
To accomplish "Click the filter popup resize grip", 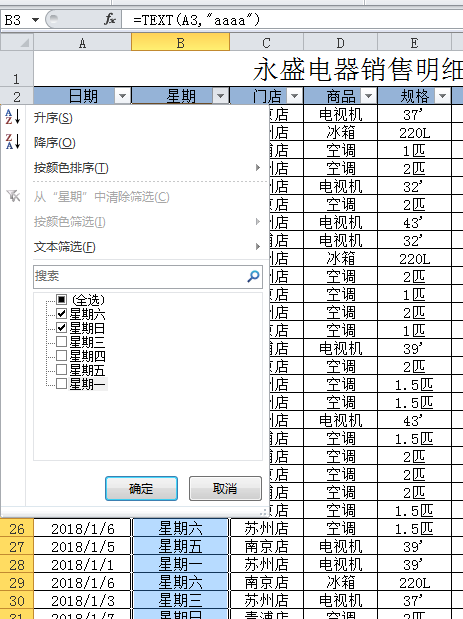I will tap(264, 512).
